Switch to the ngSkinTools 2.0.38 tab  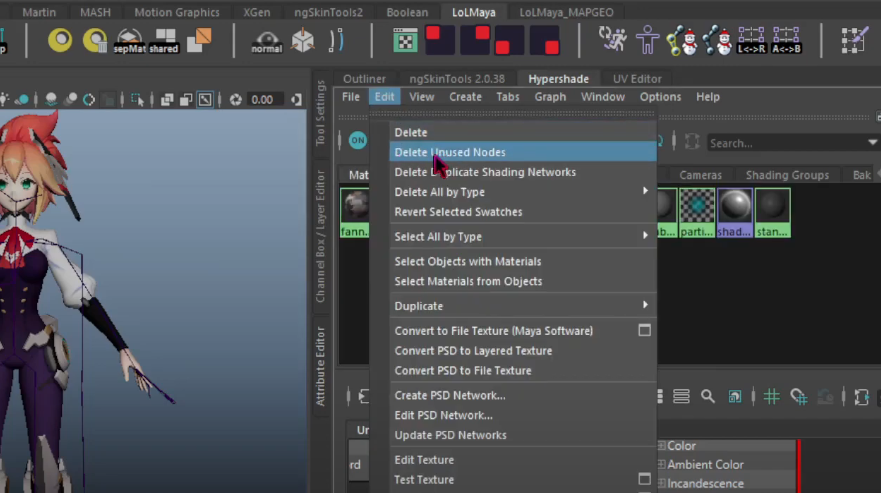(457, 79)
